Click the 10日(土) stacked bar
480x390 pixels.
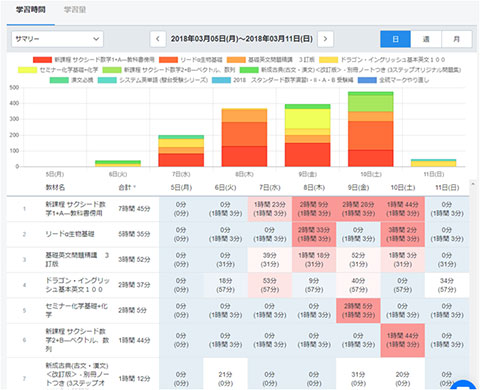point(371,129)
